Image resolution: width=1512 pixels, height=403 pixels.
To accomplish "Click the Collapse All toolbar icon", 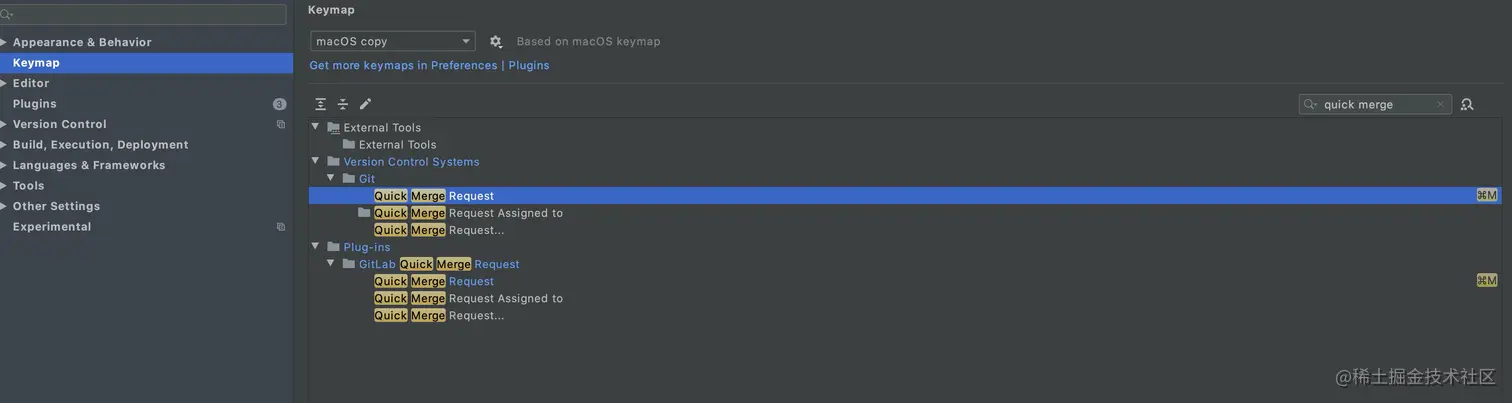I will [x=343, y=104].
